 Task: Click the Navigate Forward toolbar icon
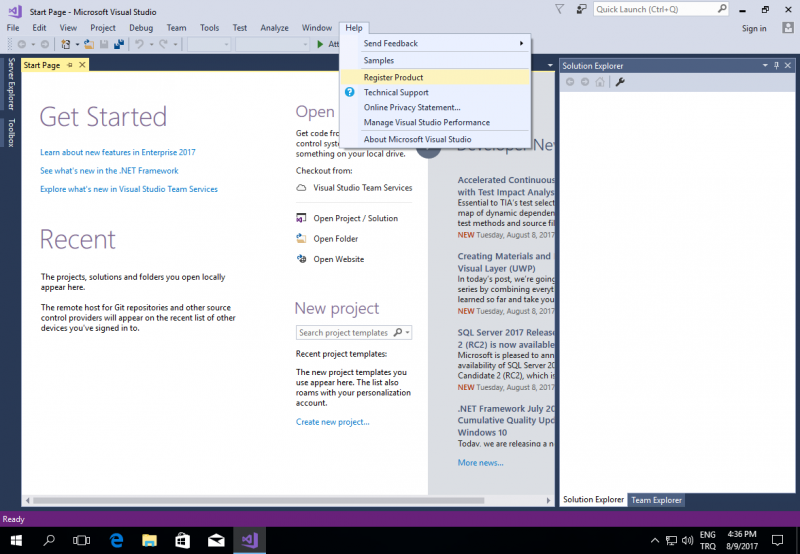pyautogui.click(x=45, y=44)
